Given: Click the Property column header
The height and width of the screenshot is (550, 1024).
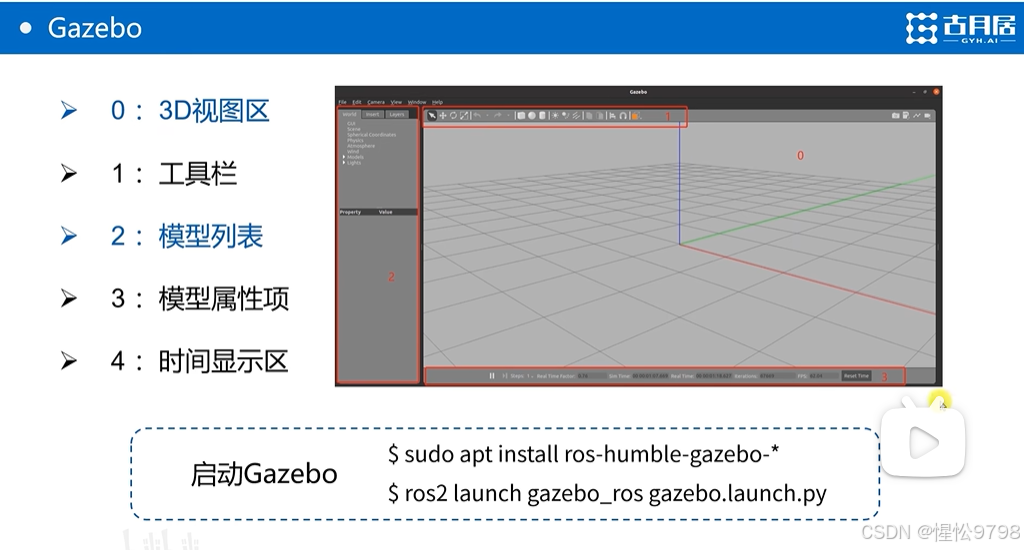Looking at the screenshot, I should pyautogui.click(x=351, y=212).
